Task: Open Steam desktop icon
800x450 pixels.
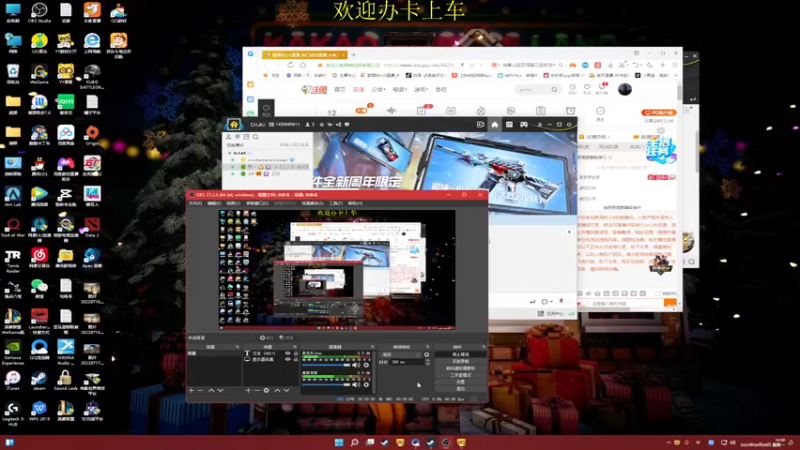Action: point(39,380)
